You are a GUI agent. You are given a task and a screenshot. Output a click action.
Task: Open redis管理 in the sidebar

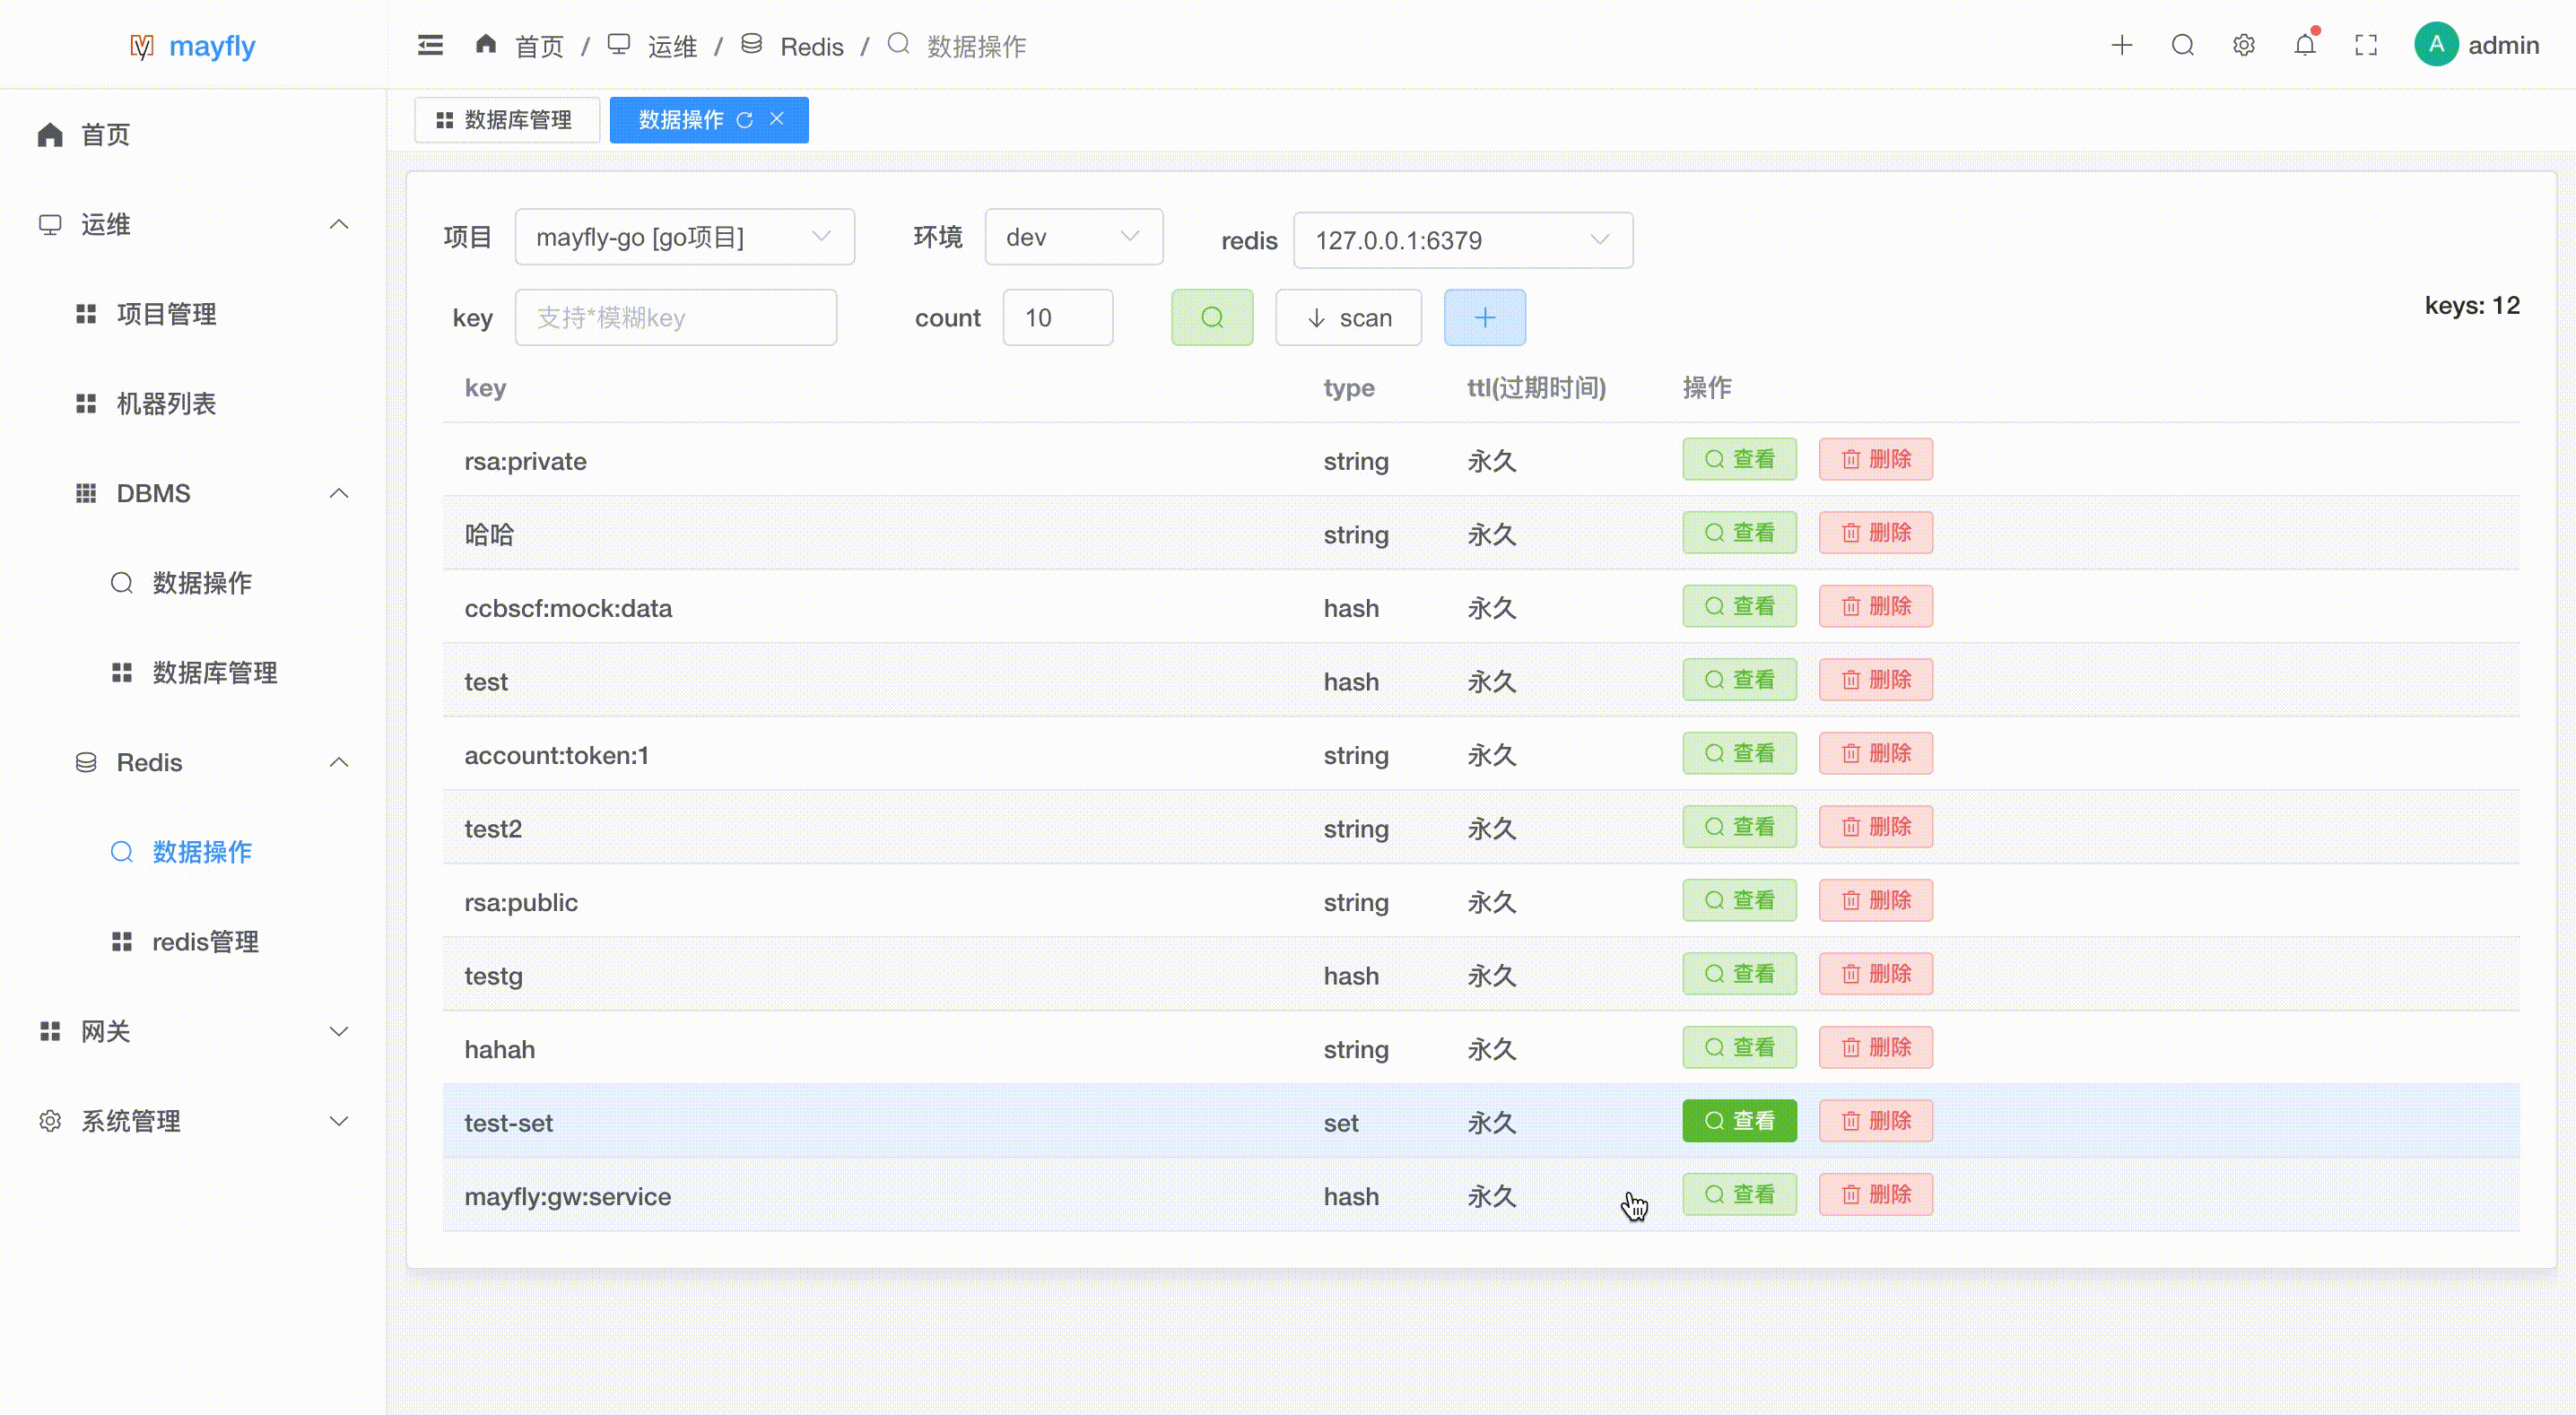click(205, 941)
